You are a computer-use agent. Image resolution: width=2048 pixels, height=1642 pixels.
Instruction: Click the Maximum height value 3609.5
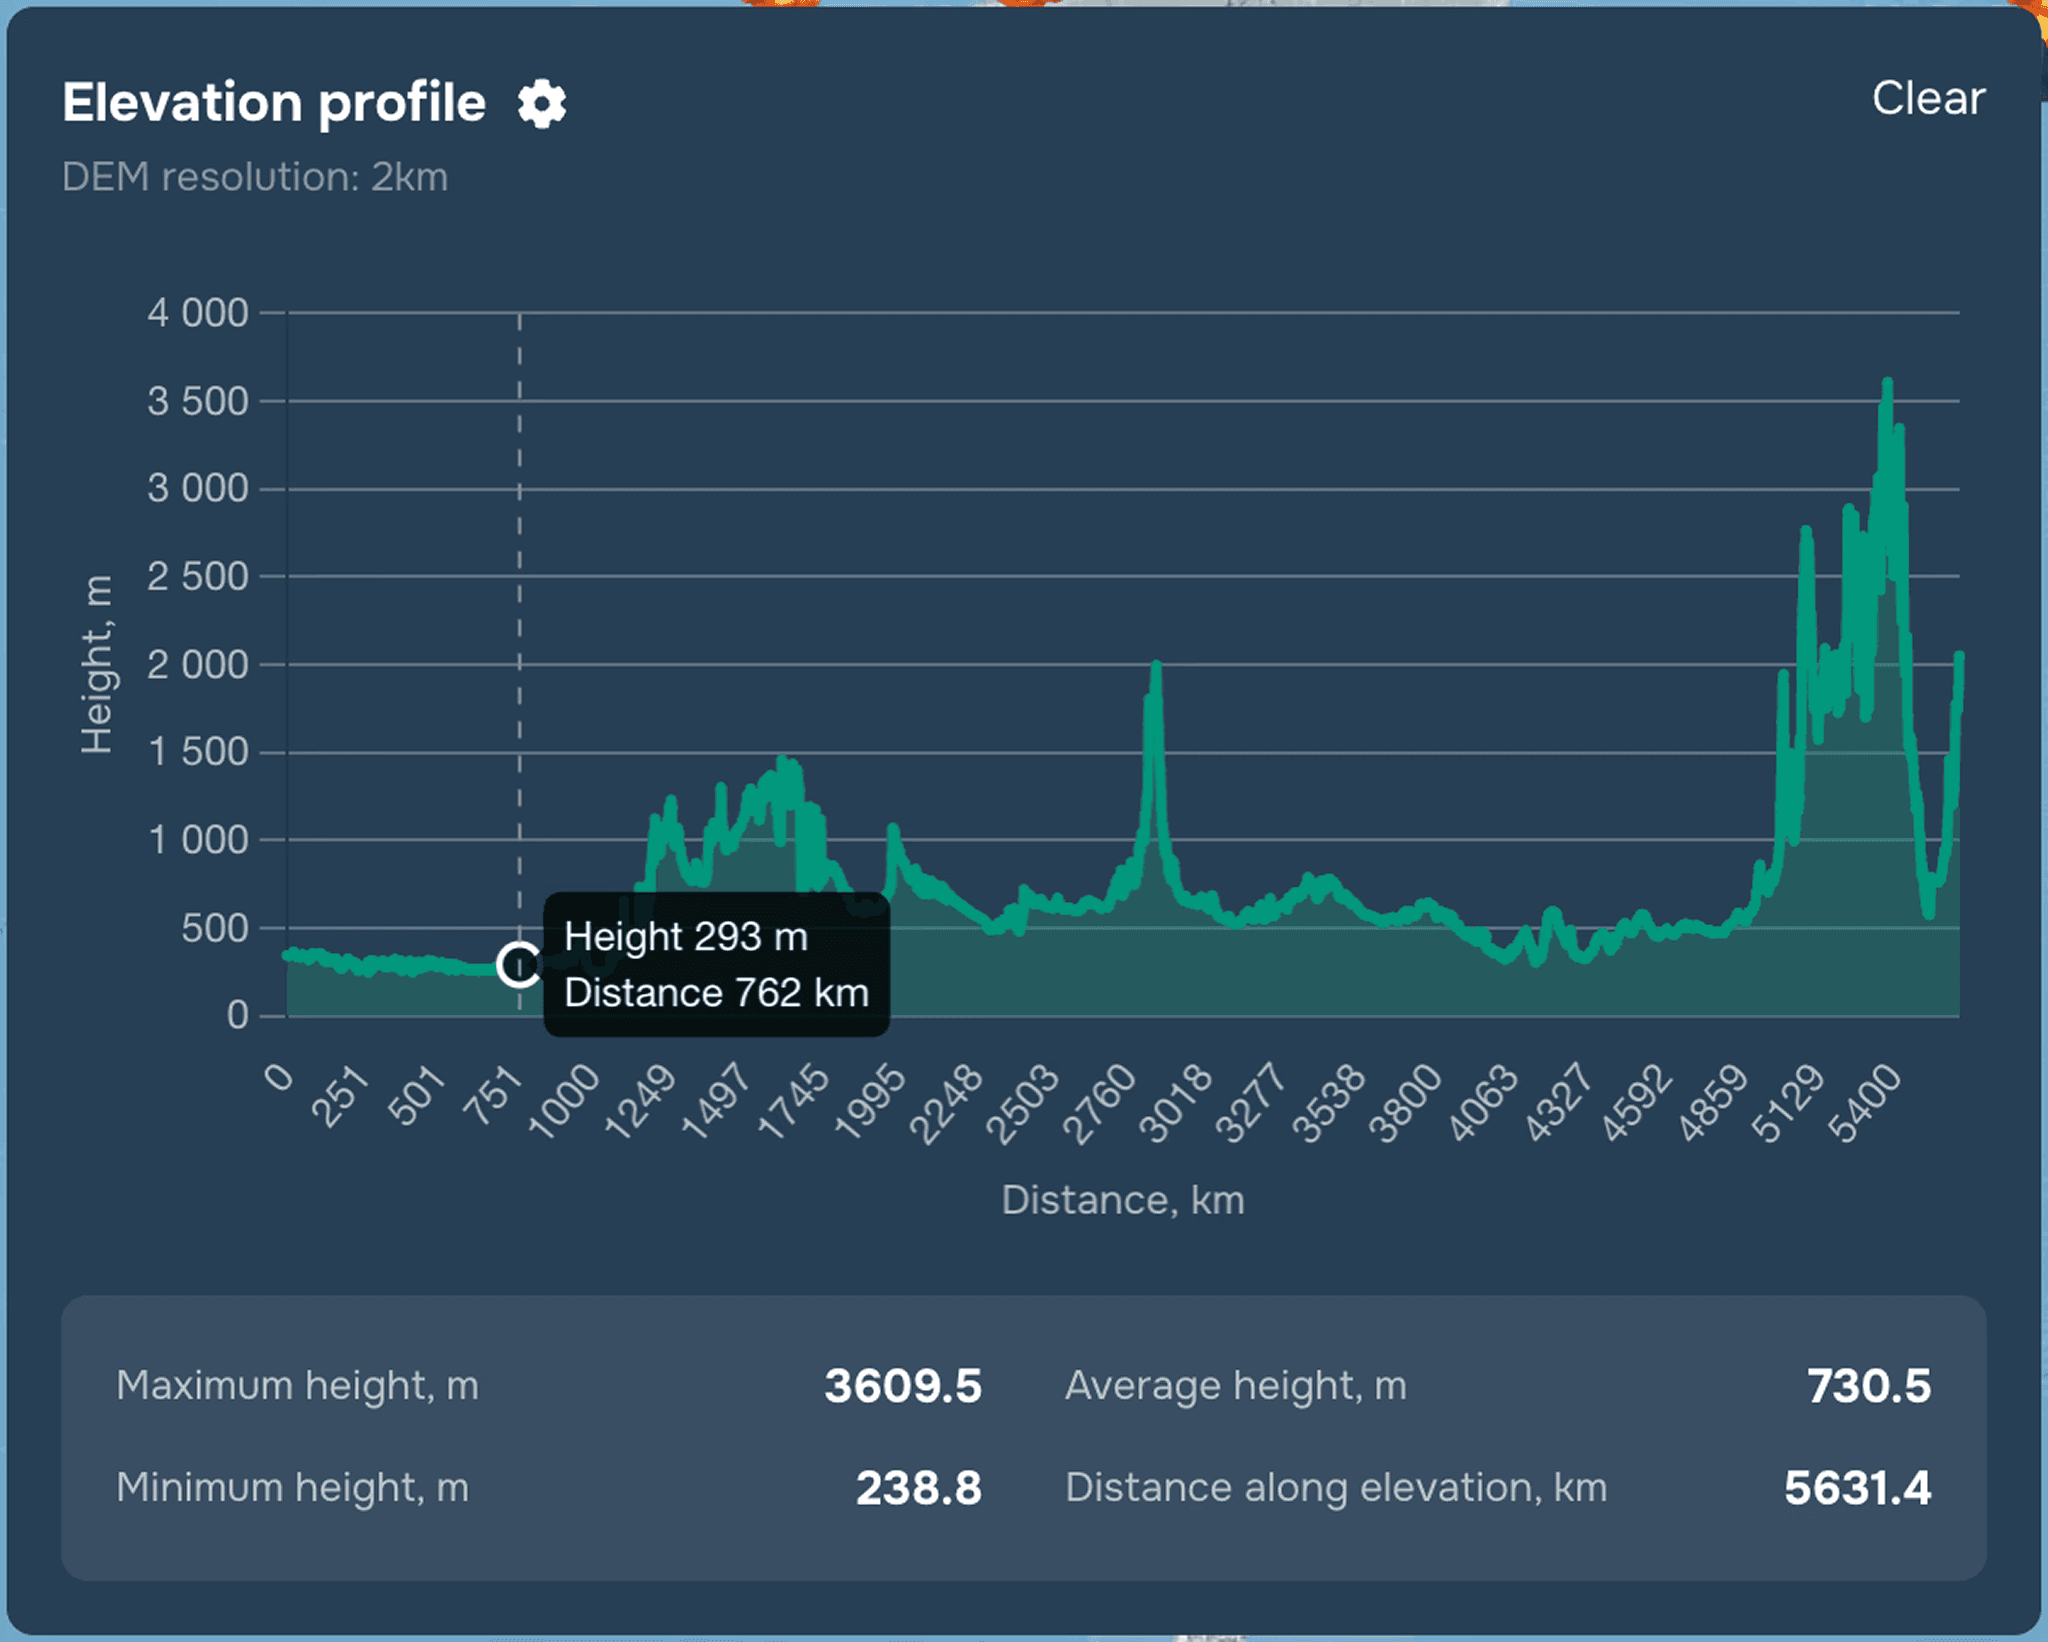pyautogui.click(x=902, y=1386)
